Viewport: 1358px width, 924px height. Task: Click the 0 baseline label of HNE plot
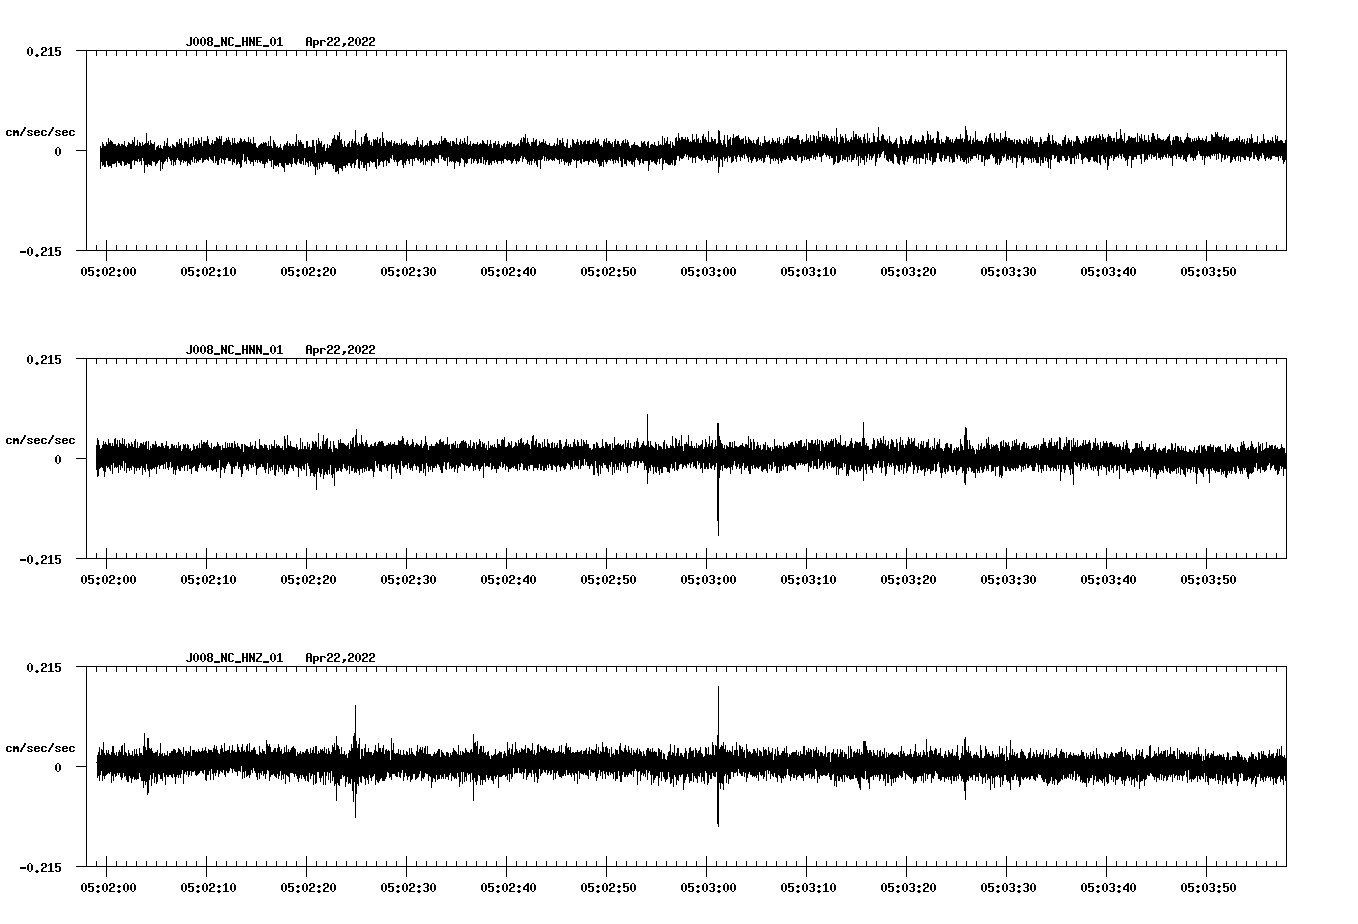[x=58, y=151]
